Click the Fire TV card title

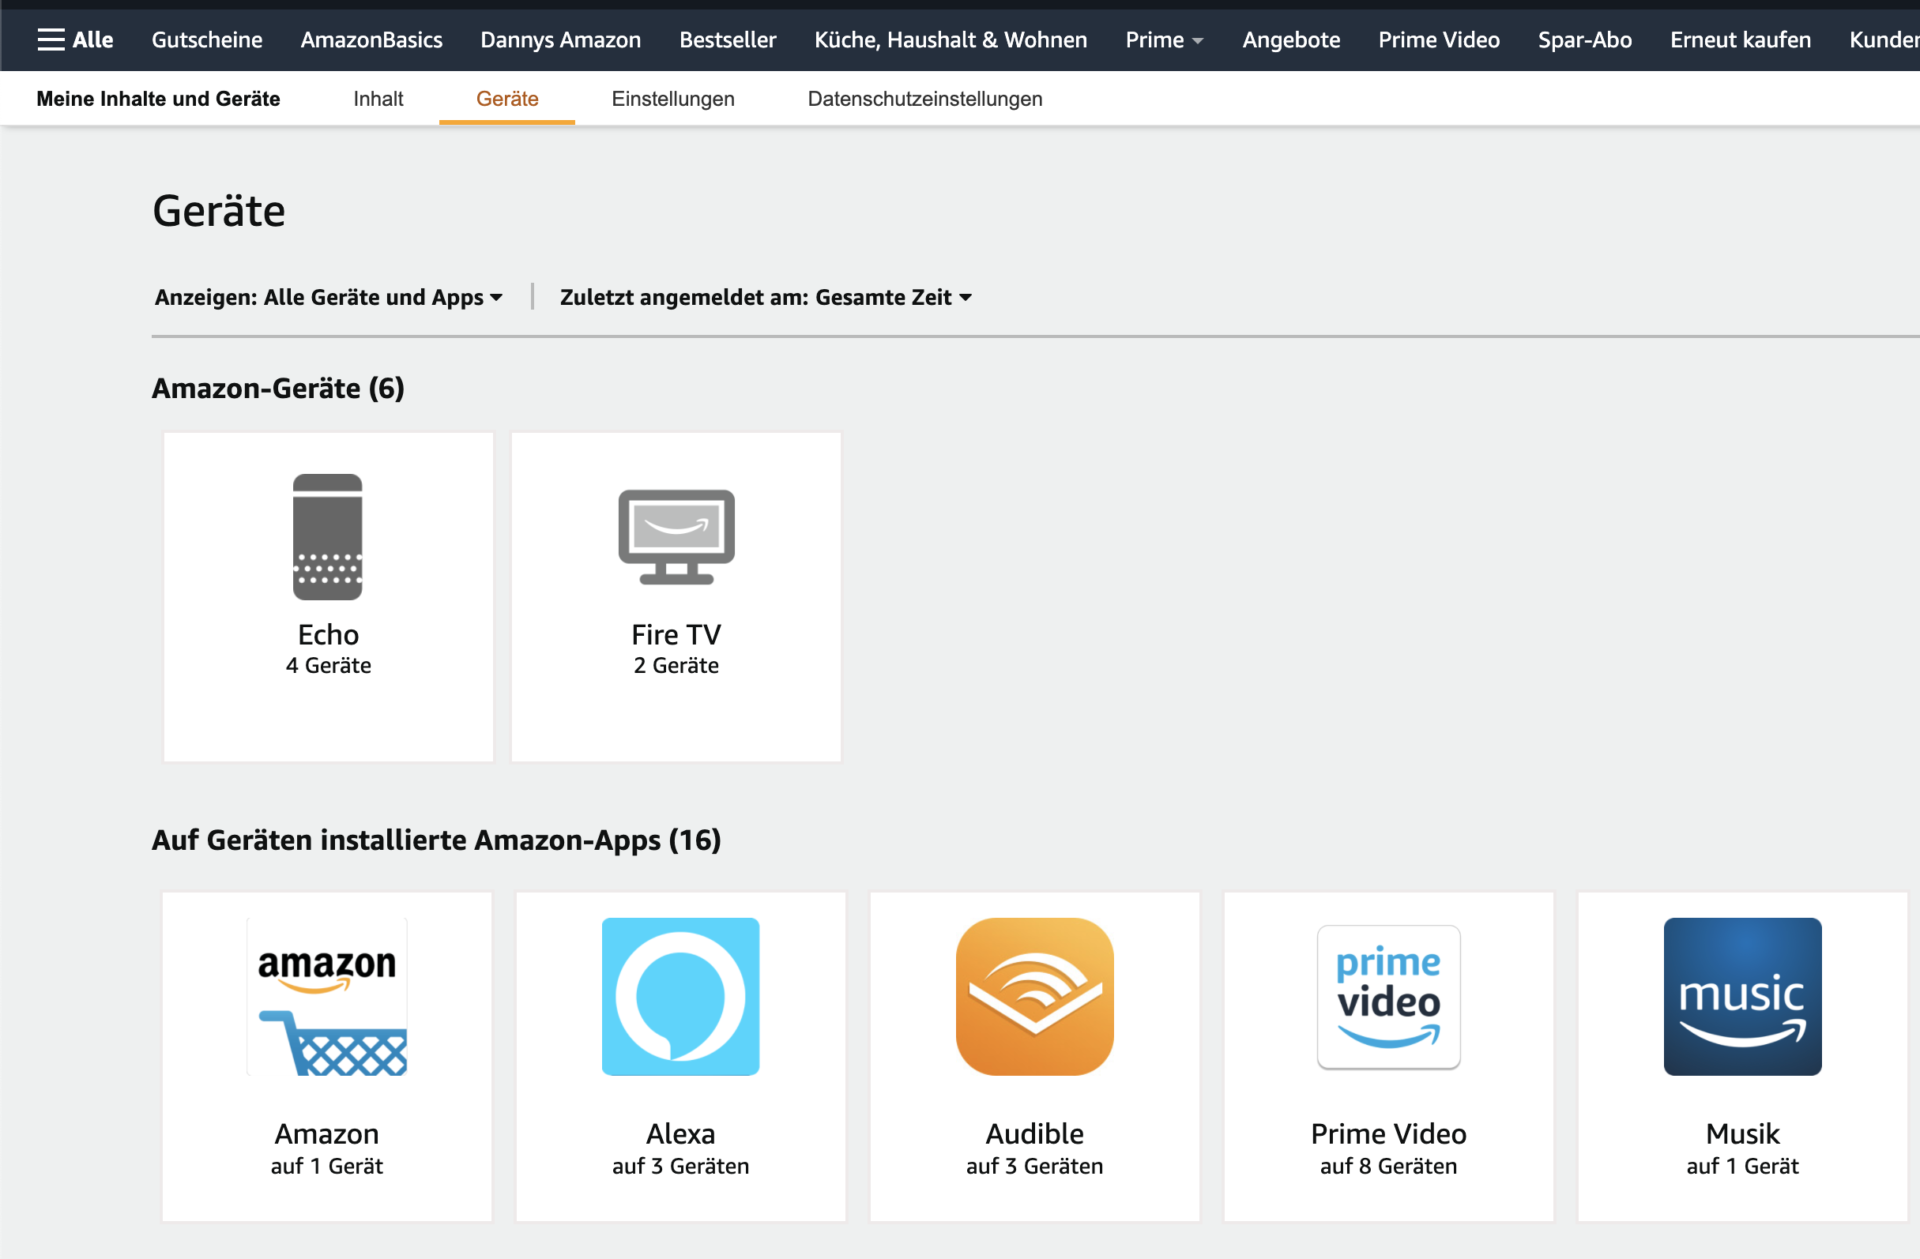(676, 634)
